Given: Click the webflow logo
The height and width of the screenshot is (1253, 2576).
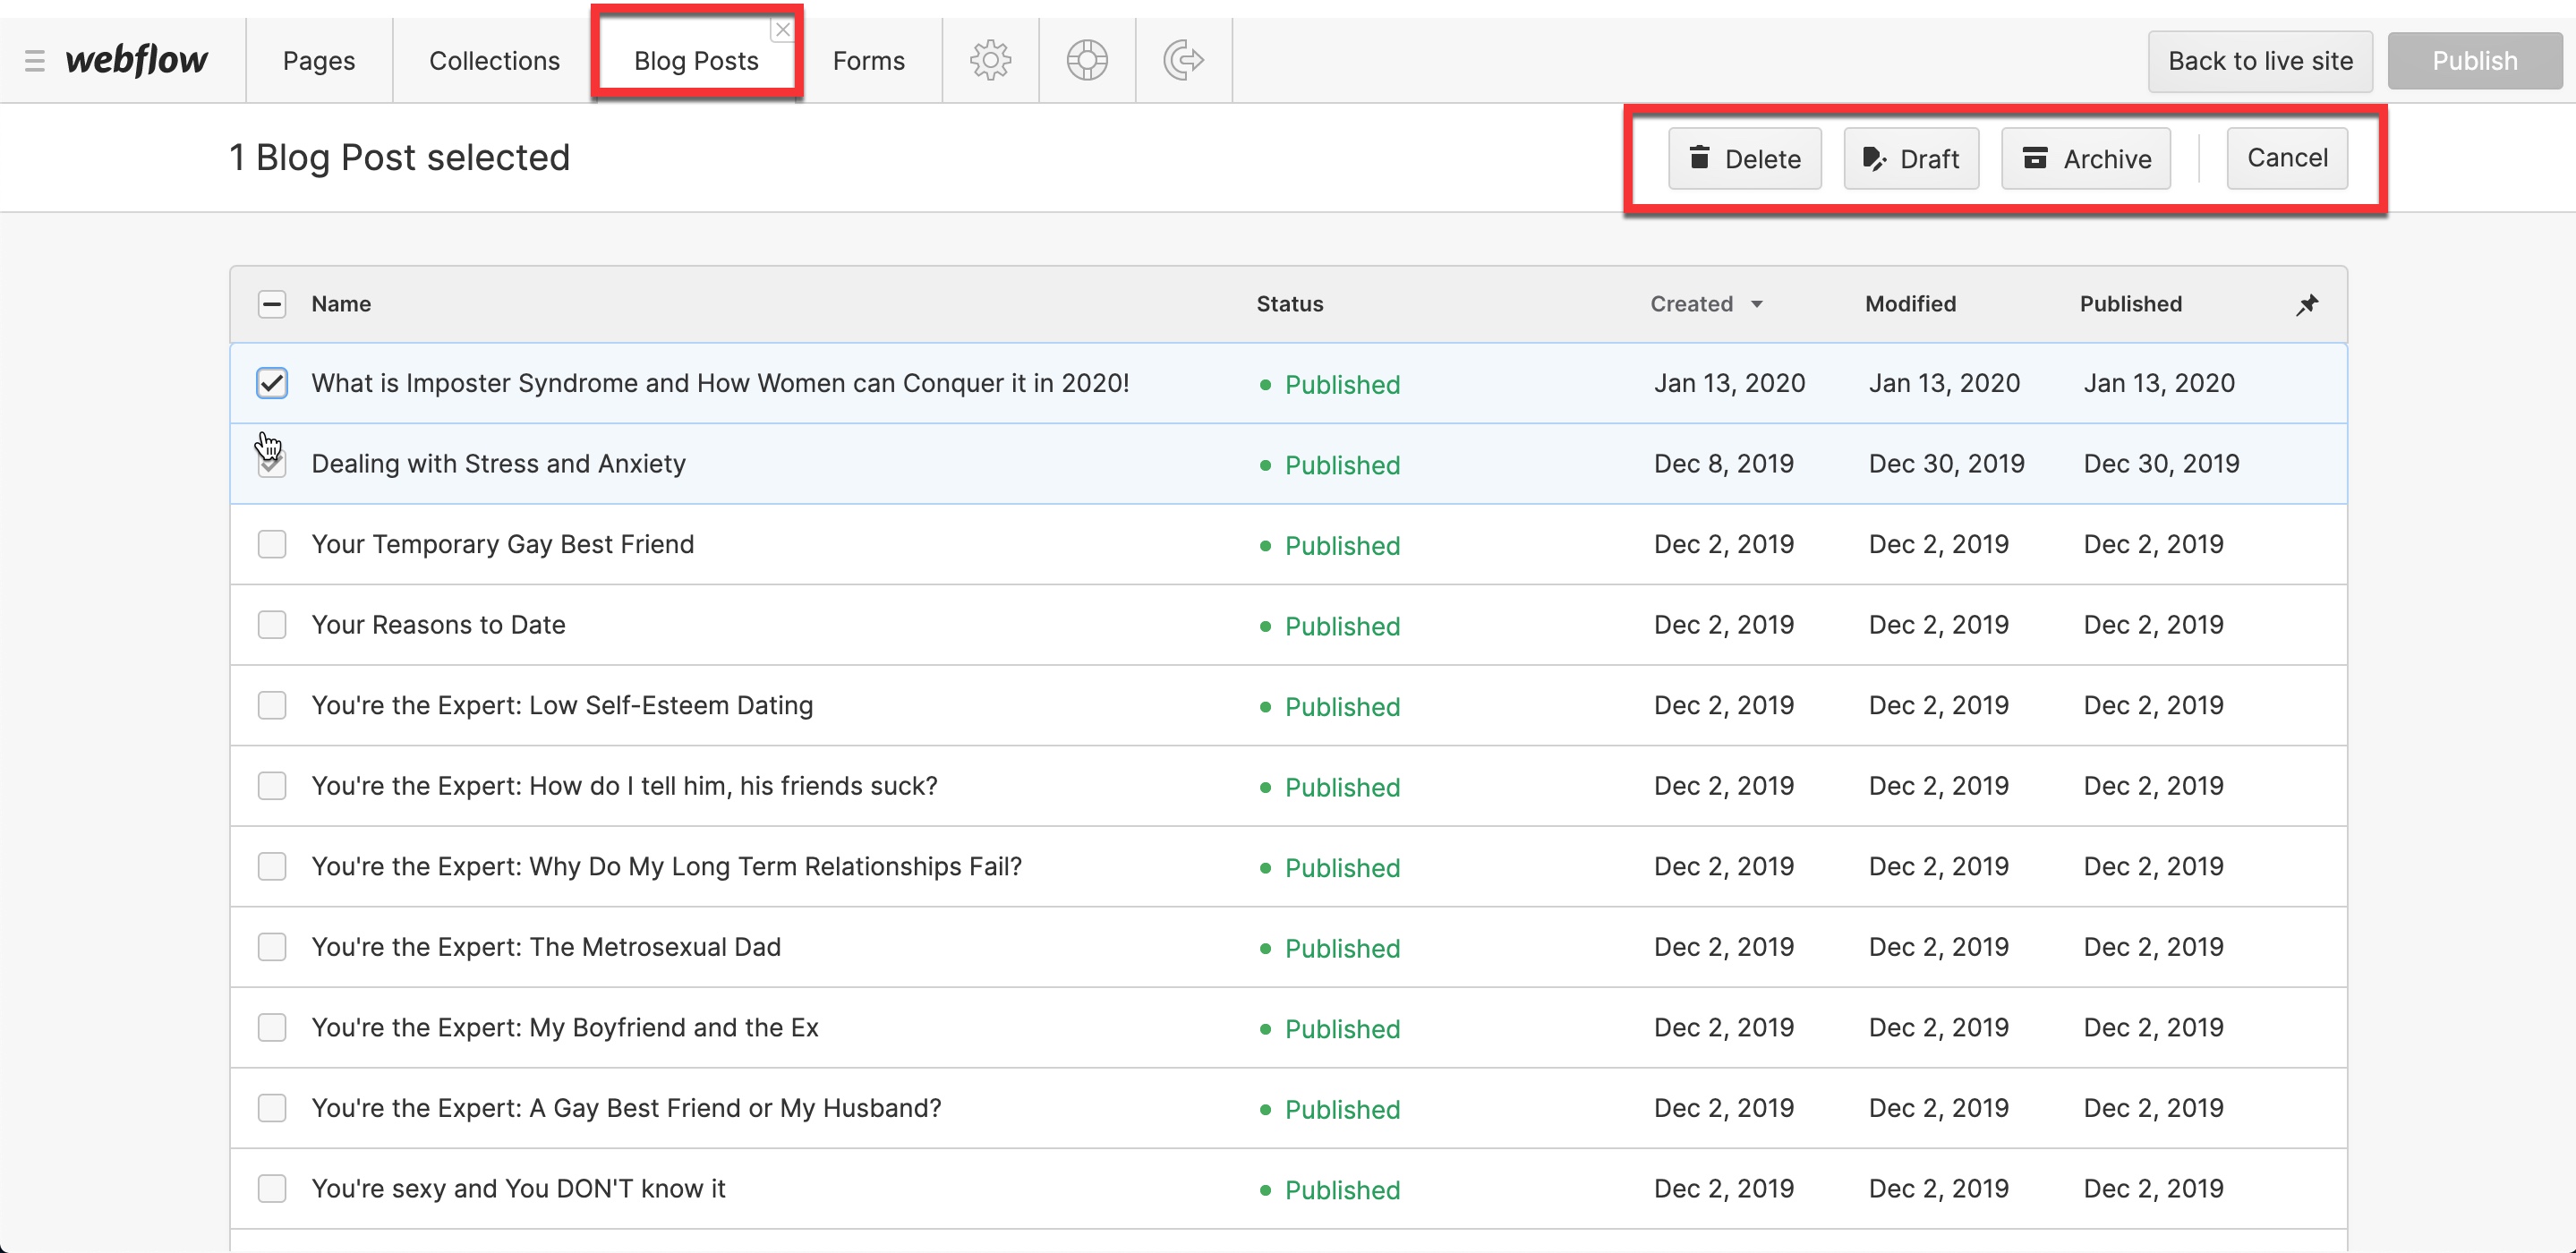Looking at the screenshot, I should click(137, 60).
